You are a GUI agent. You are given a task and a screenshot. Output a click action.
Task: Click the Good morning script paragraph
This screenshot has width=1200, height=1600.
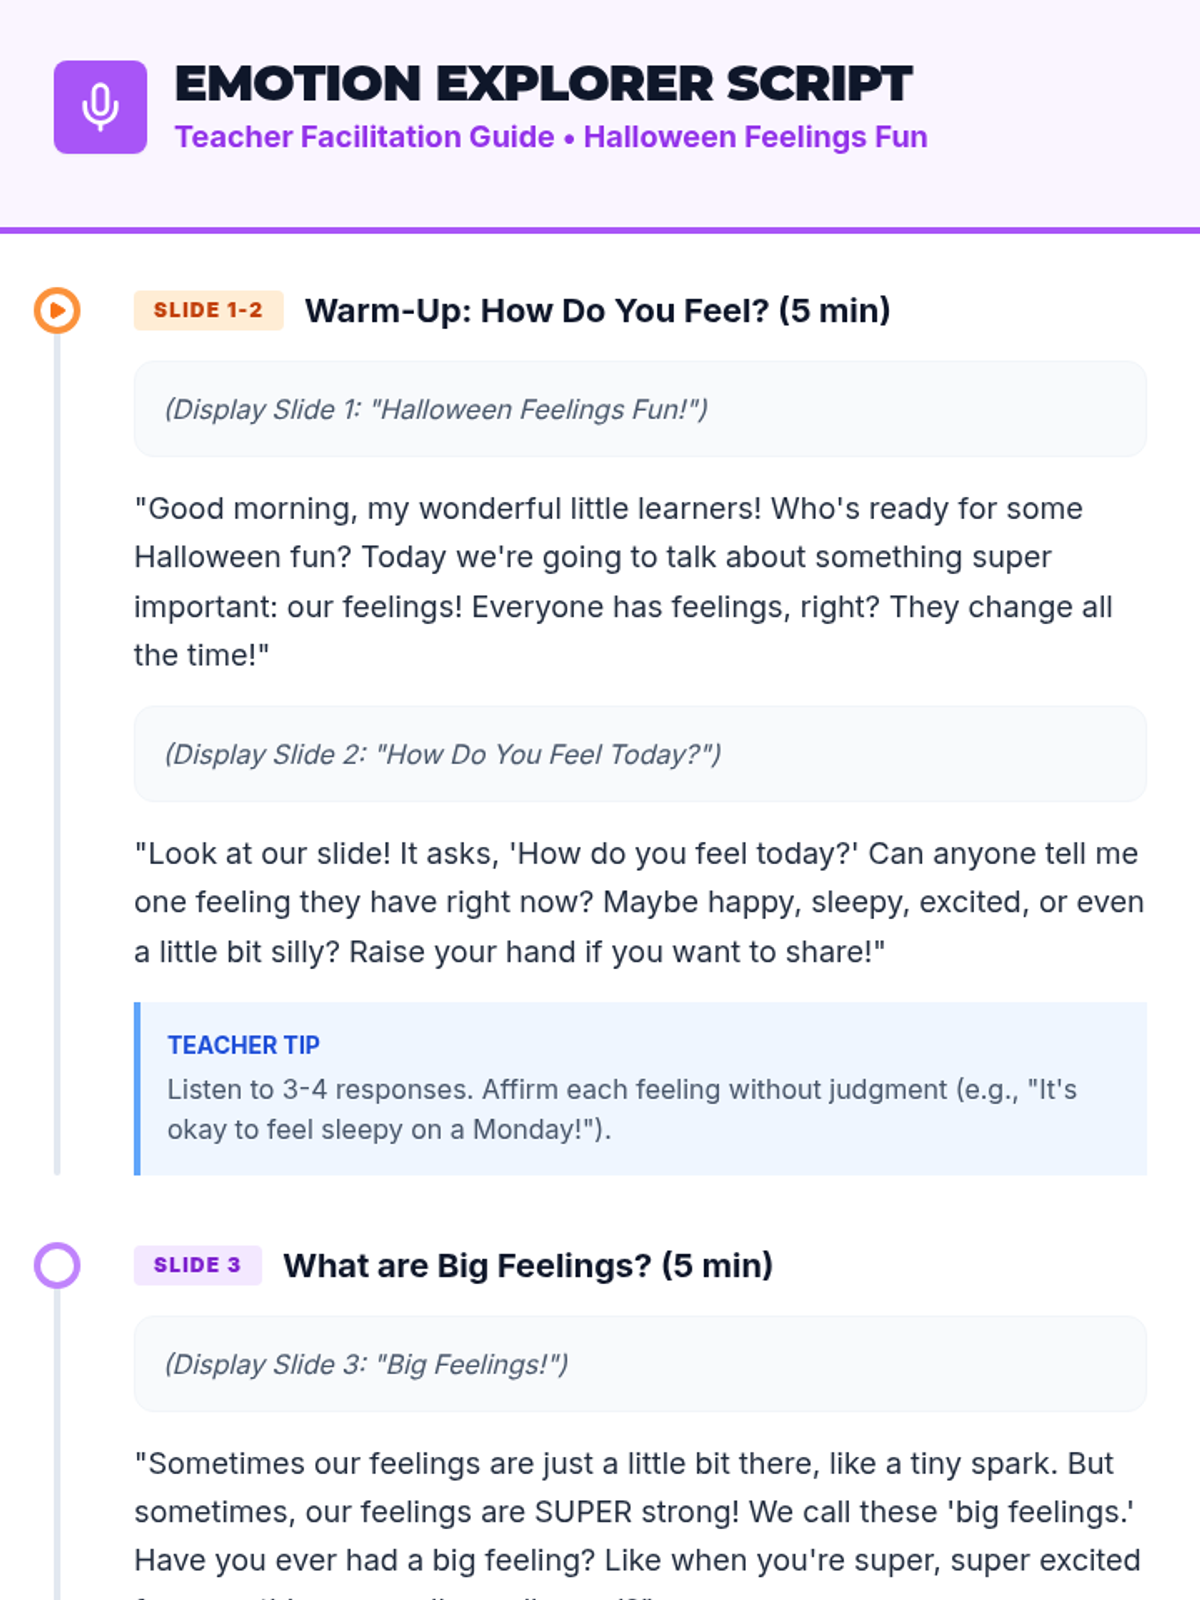pos(624,581)
